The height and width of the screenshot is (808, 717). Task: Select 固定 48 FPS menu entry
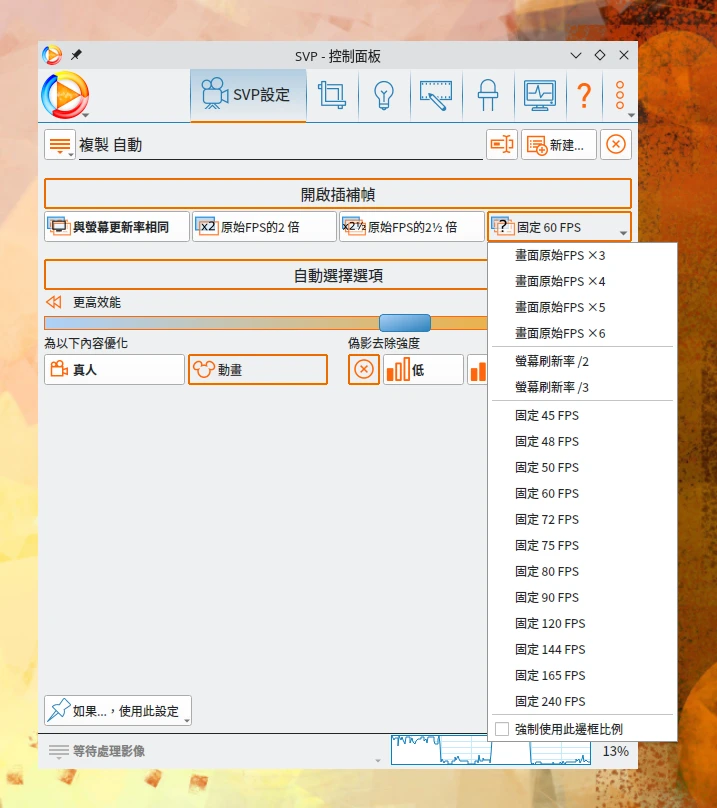[x=582, y=442]
